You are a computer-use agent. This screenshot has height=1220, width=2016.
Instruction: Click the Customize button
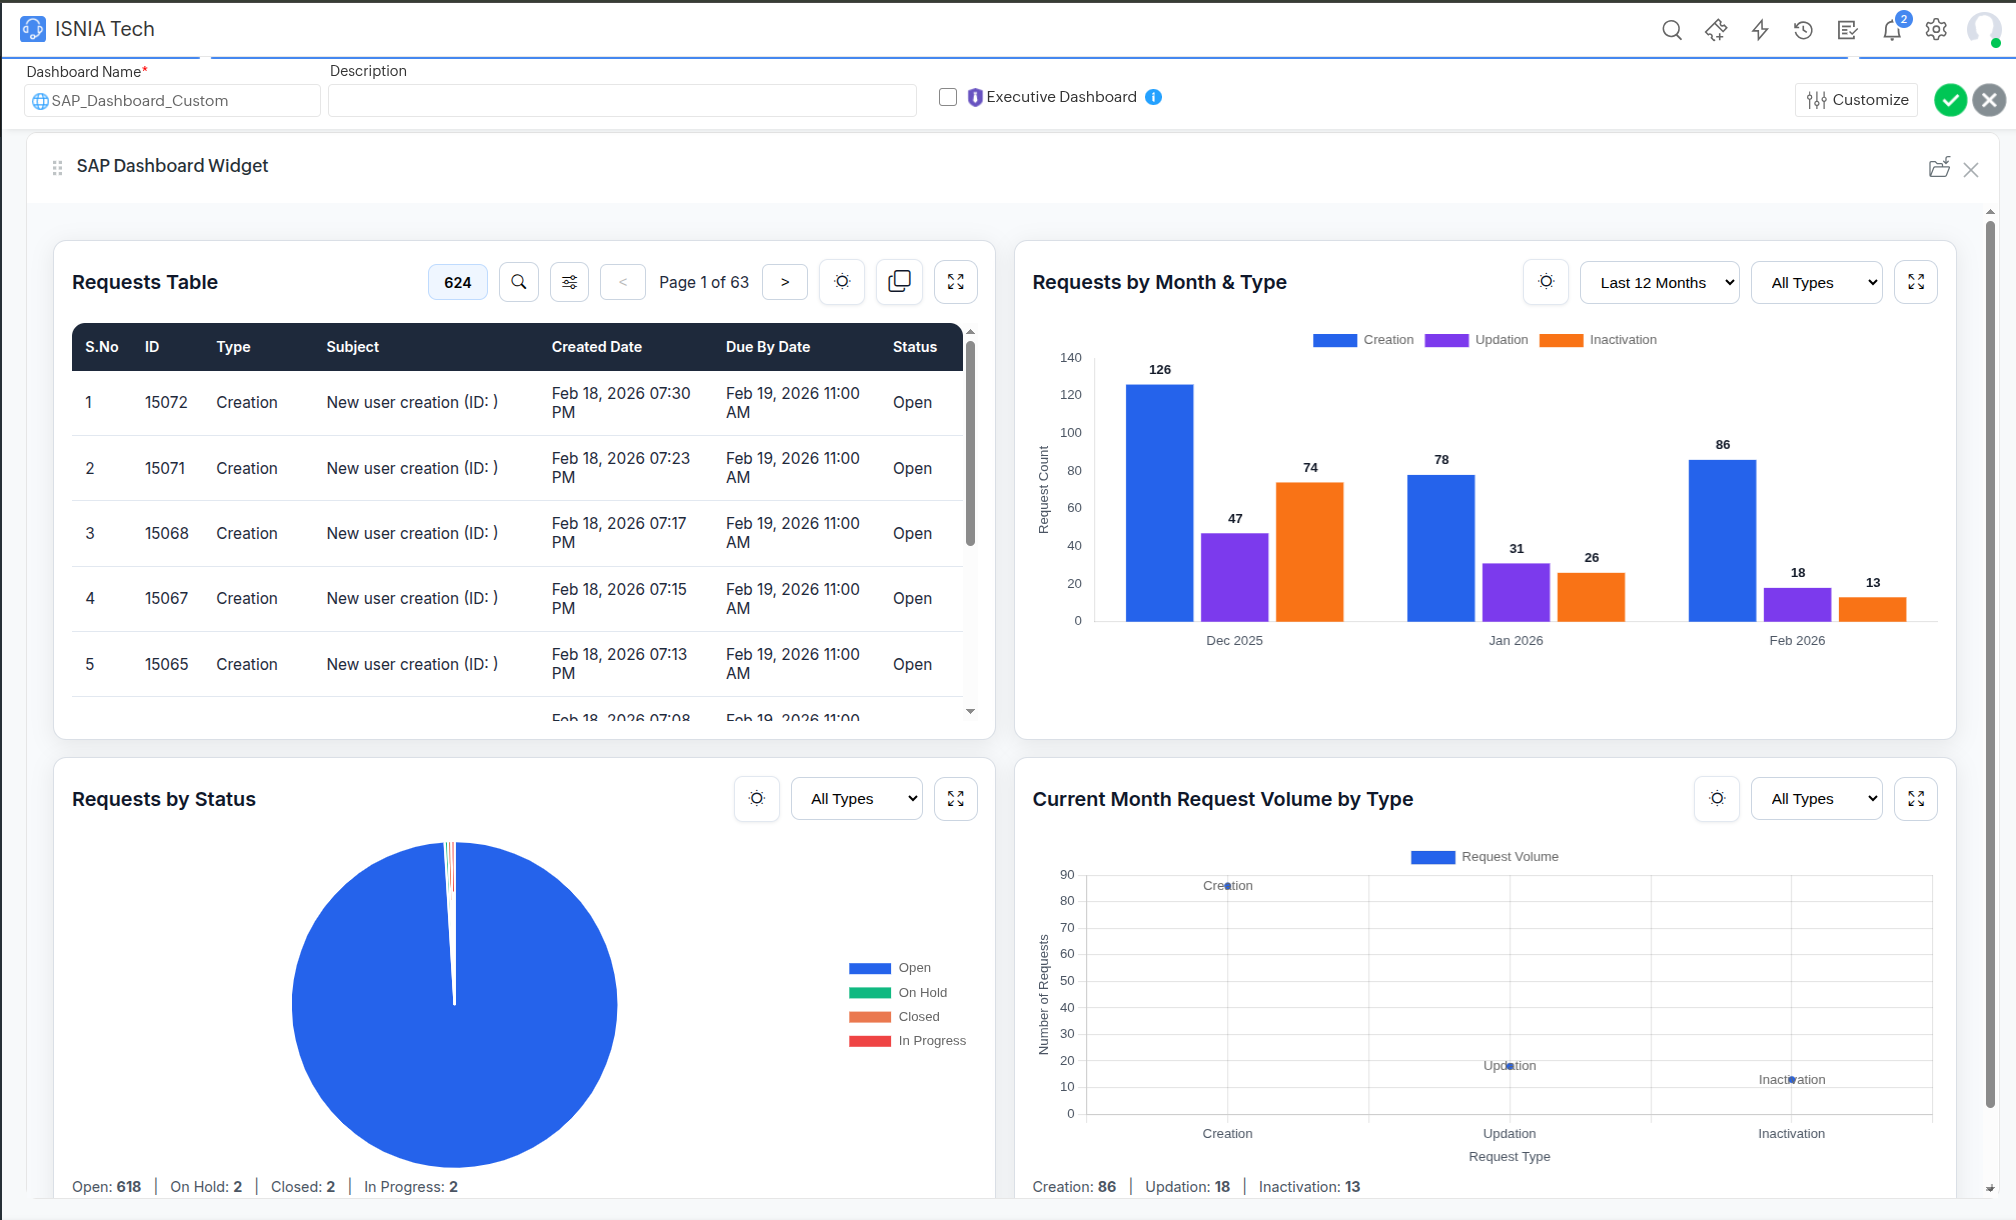(1856, 99)
